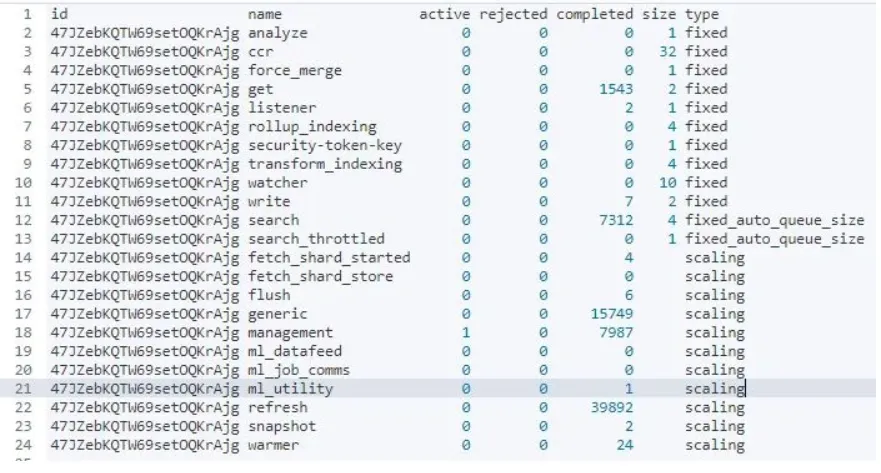The width and height of the screenshot is (881, 473).
Task: Click the "fetch_shard_started" name
Action: coord(329,257)
